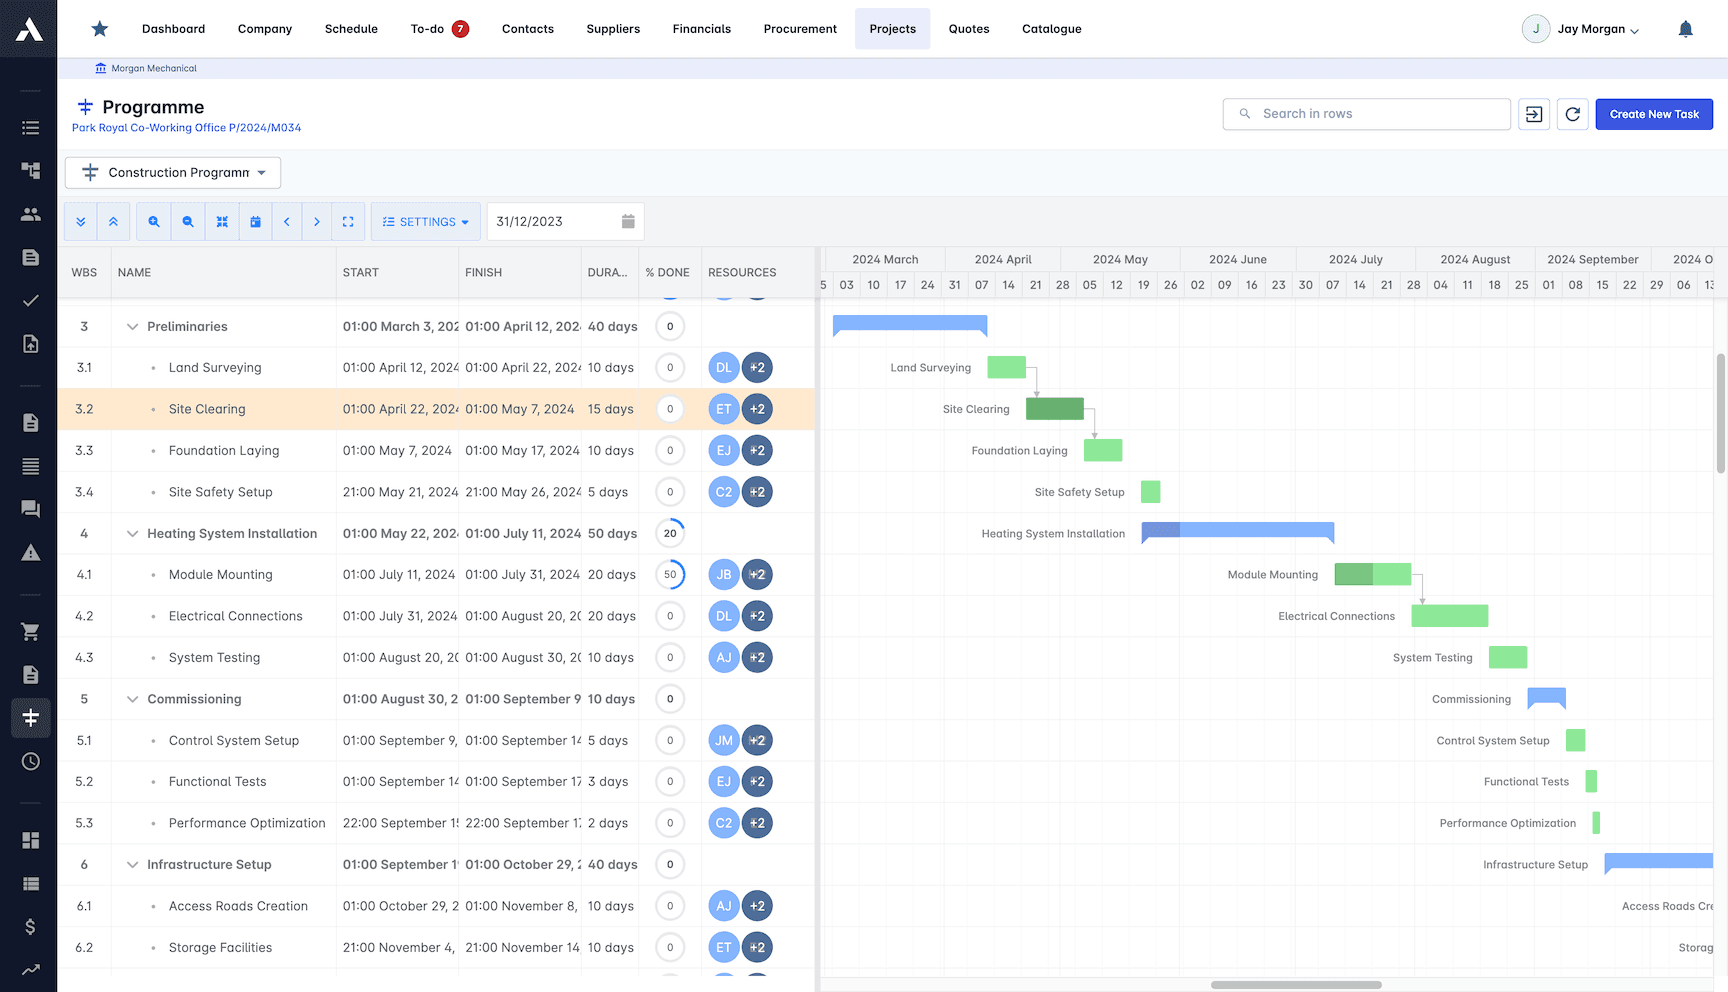Click the Create New Task button
Viewport: 1728px width, 992px height.
click(1654, 114)
